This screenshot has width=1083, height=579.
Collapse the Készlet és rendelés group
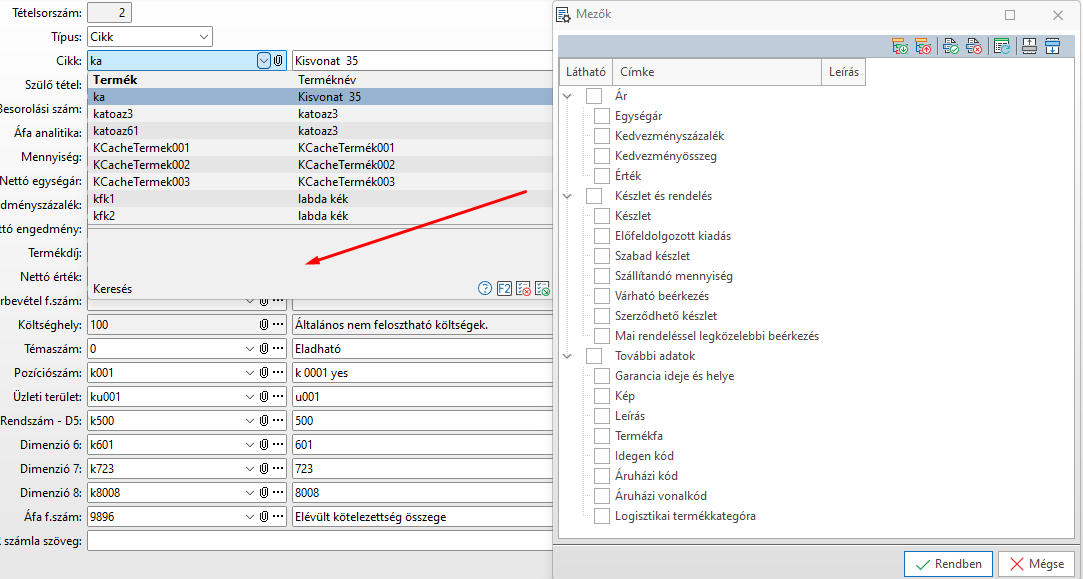tap(568, 196)
